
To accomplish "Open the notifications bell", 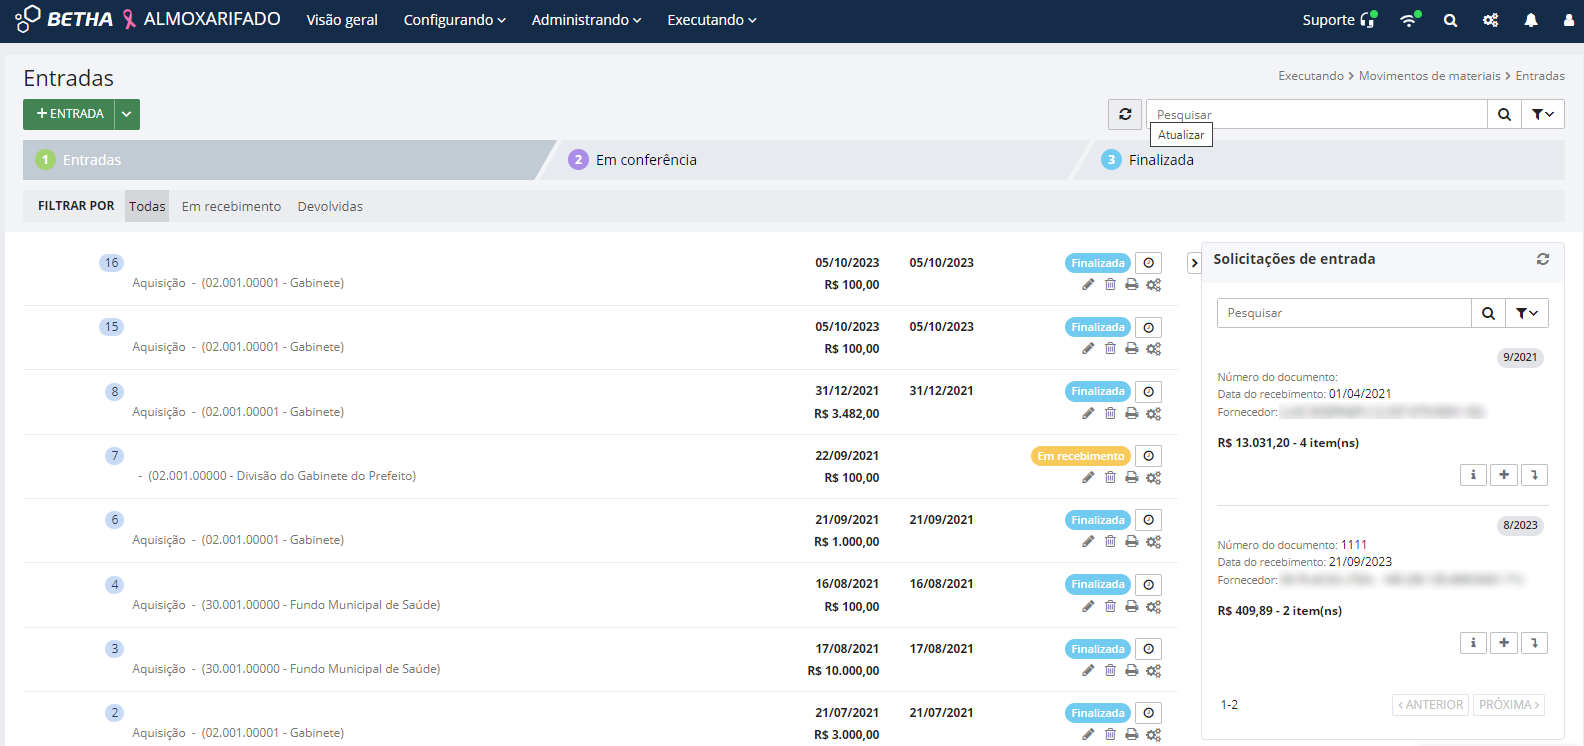I will tap(1531, 20).
